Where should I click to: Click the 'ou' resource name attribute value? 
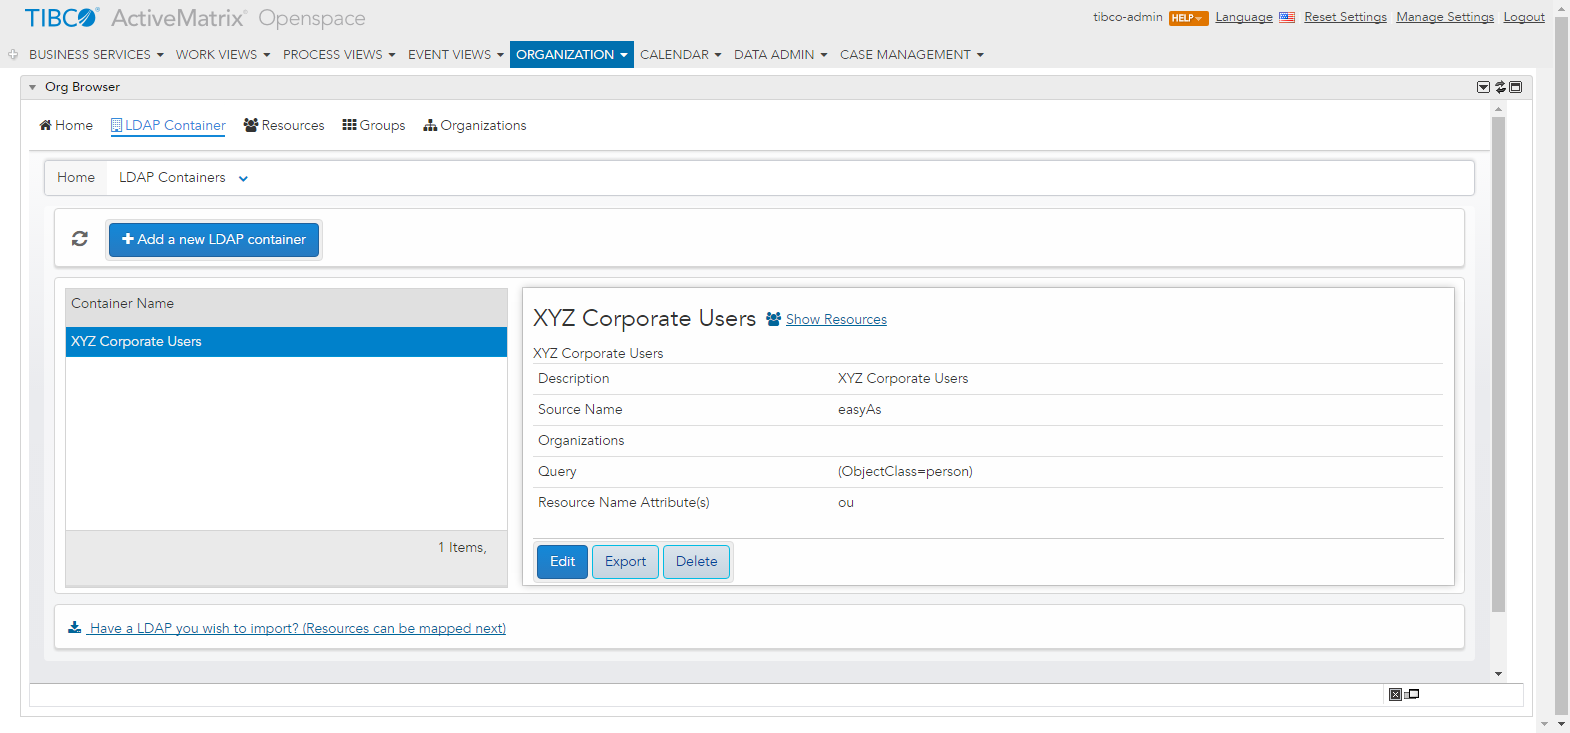[x=846, y=503]
